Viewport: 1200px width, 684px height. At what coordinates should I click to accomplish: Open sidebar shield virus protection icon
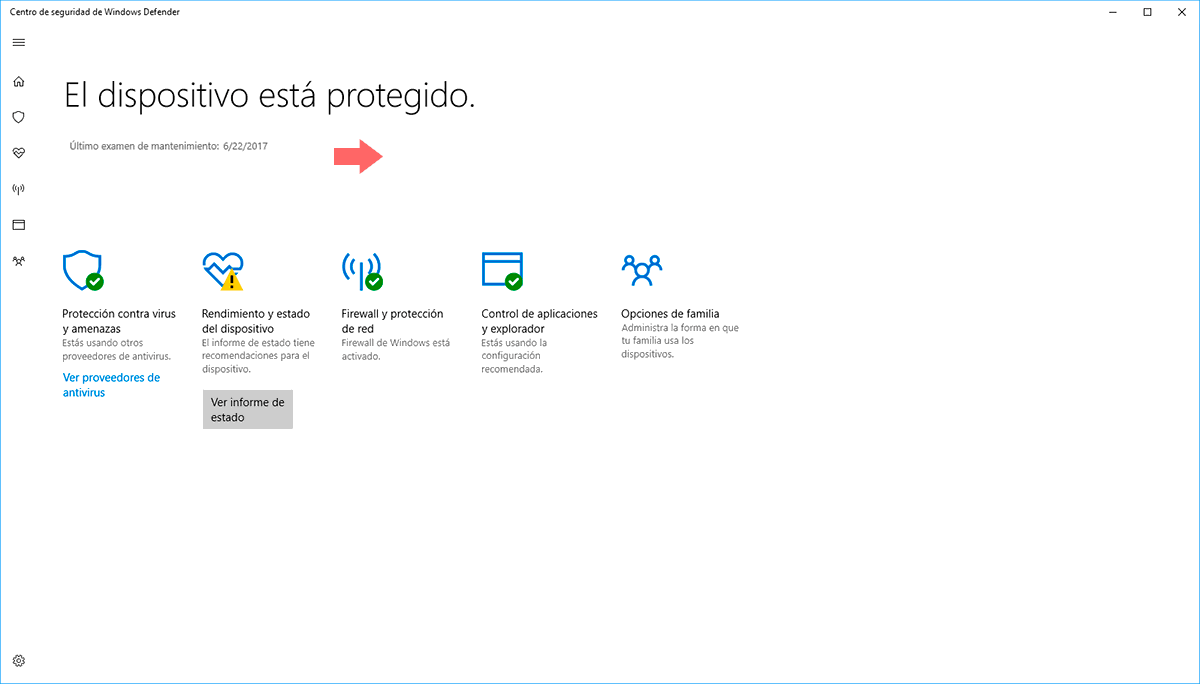[18, 117]
